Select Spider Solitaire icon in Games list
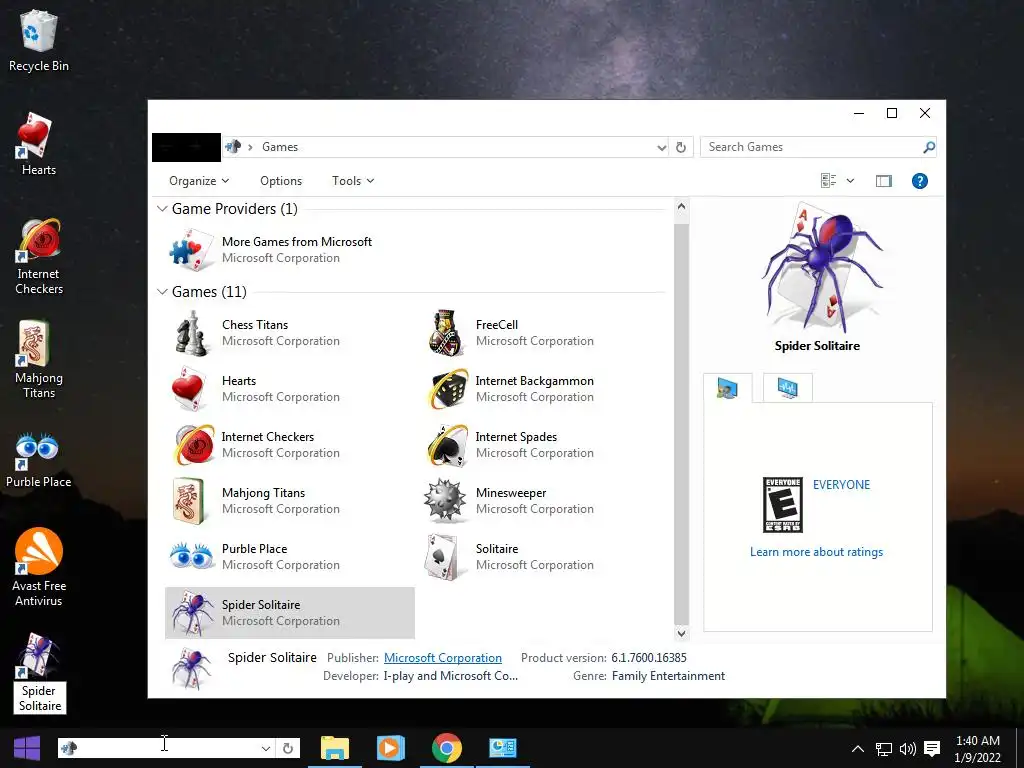The image size is (1024, 768). [192, 613]
